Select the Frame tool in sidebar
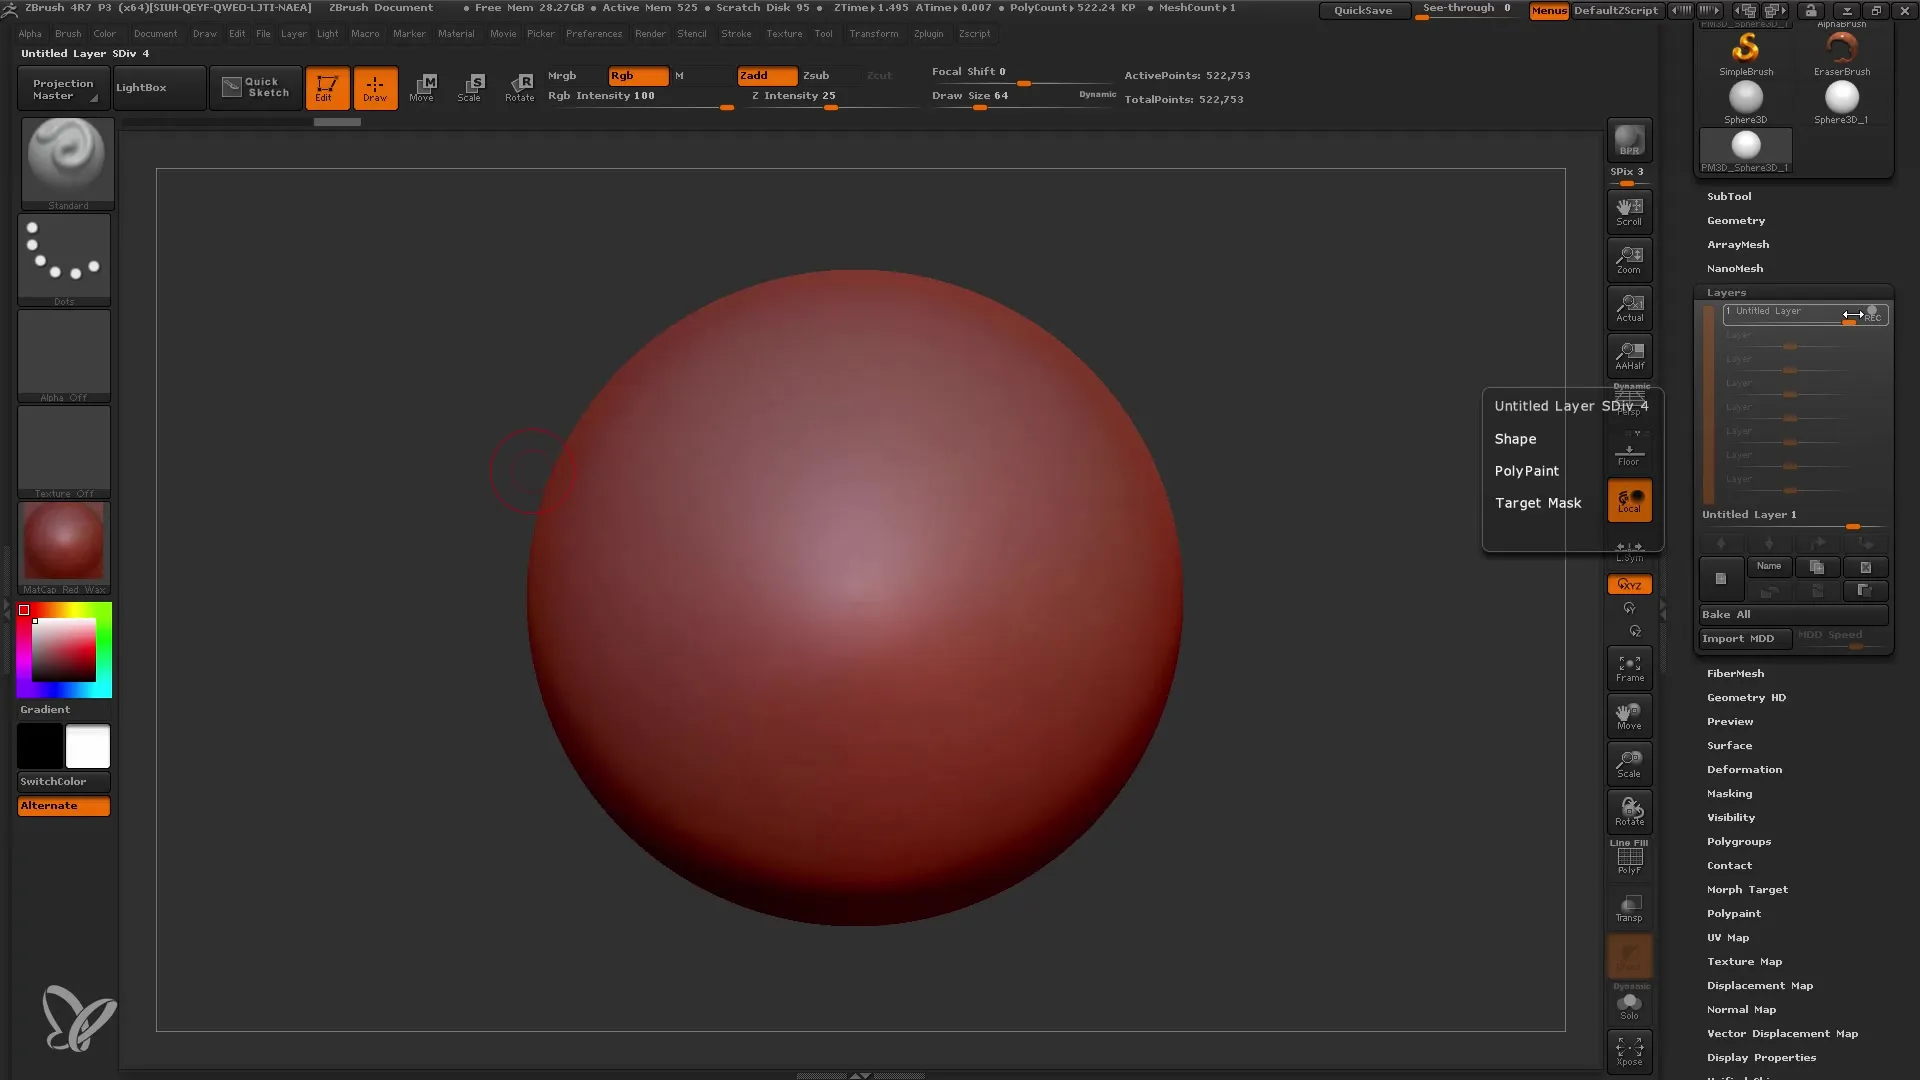The height and width of the screenshot is (1080, 1920). tap(1629, 670)
